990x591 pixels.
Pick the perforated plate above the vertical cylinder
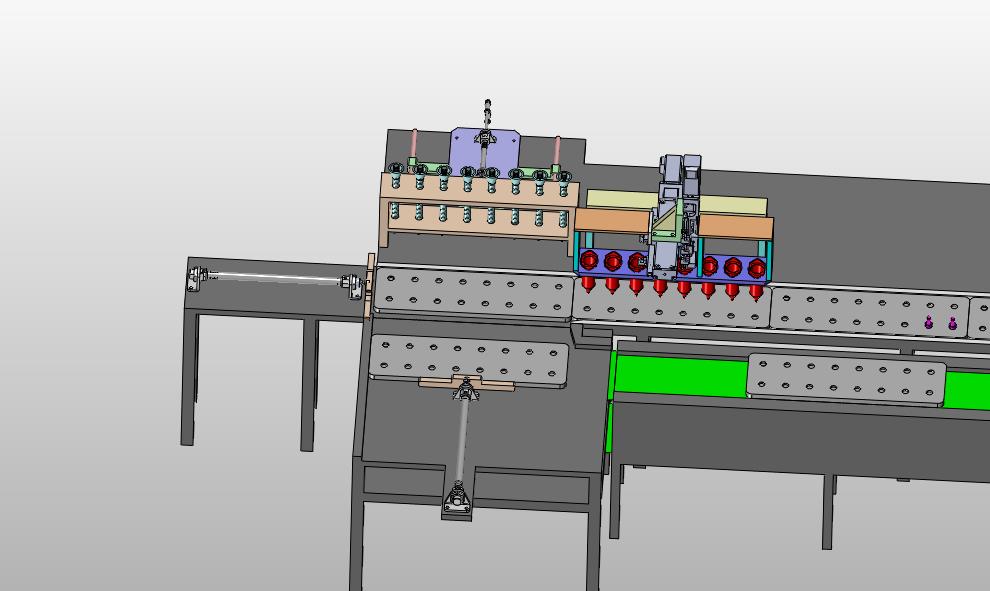coord(469,359)
